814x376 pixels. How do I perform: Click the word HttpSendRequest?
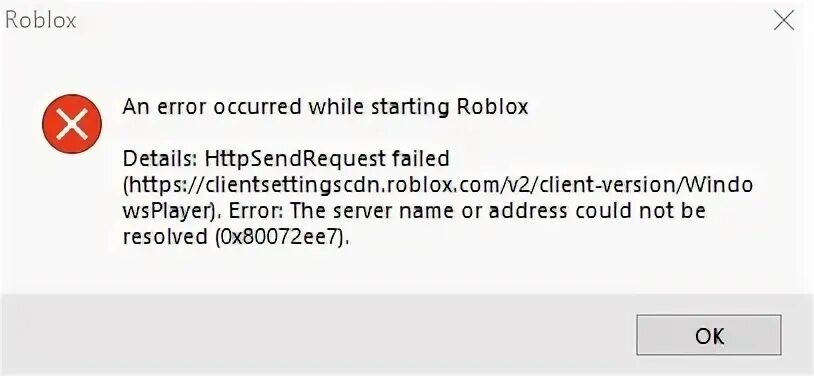[293, 160]
